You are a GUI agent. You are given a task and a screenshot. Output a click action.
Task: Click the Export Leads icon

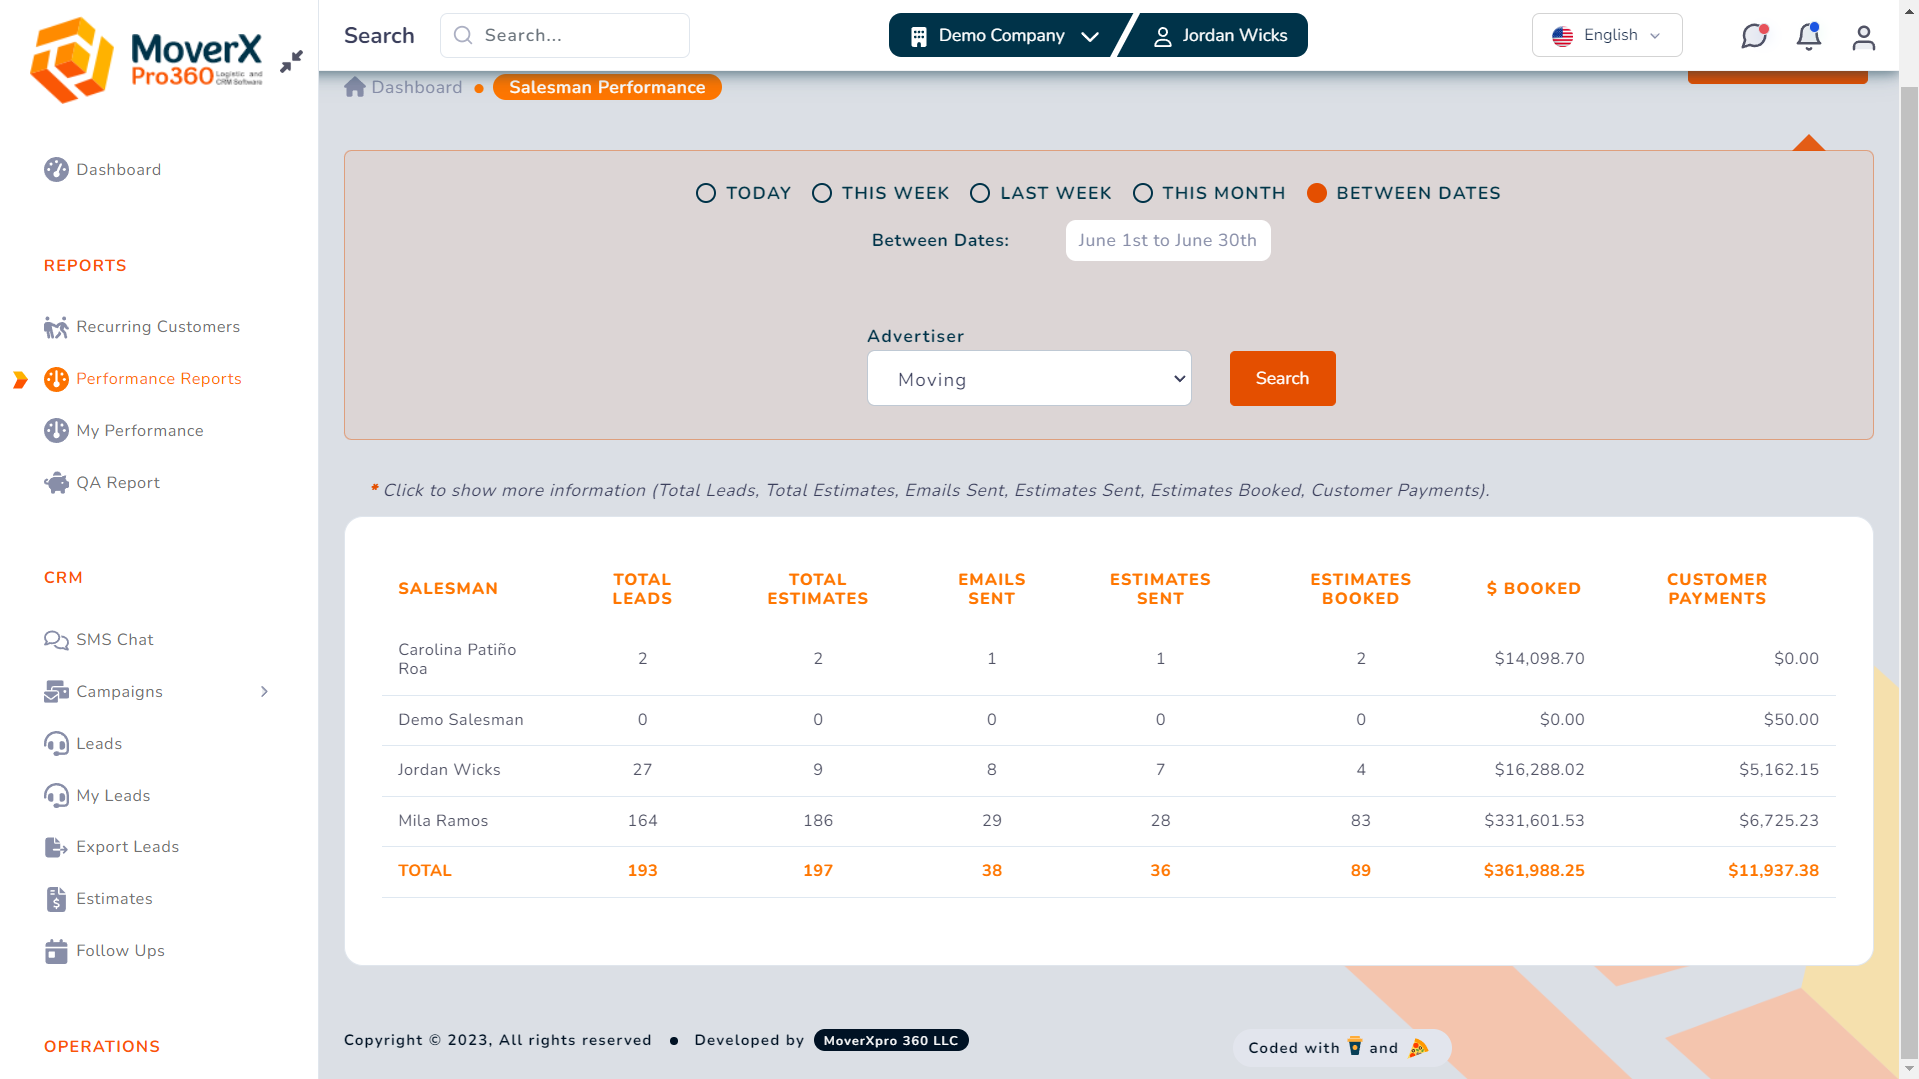click(56, 846)
